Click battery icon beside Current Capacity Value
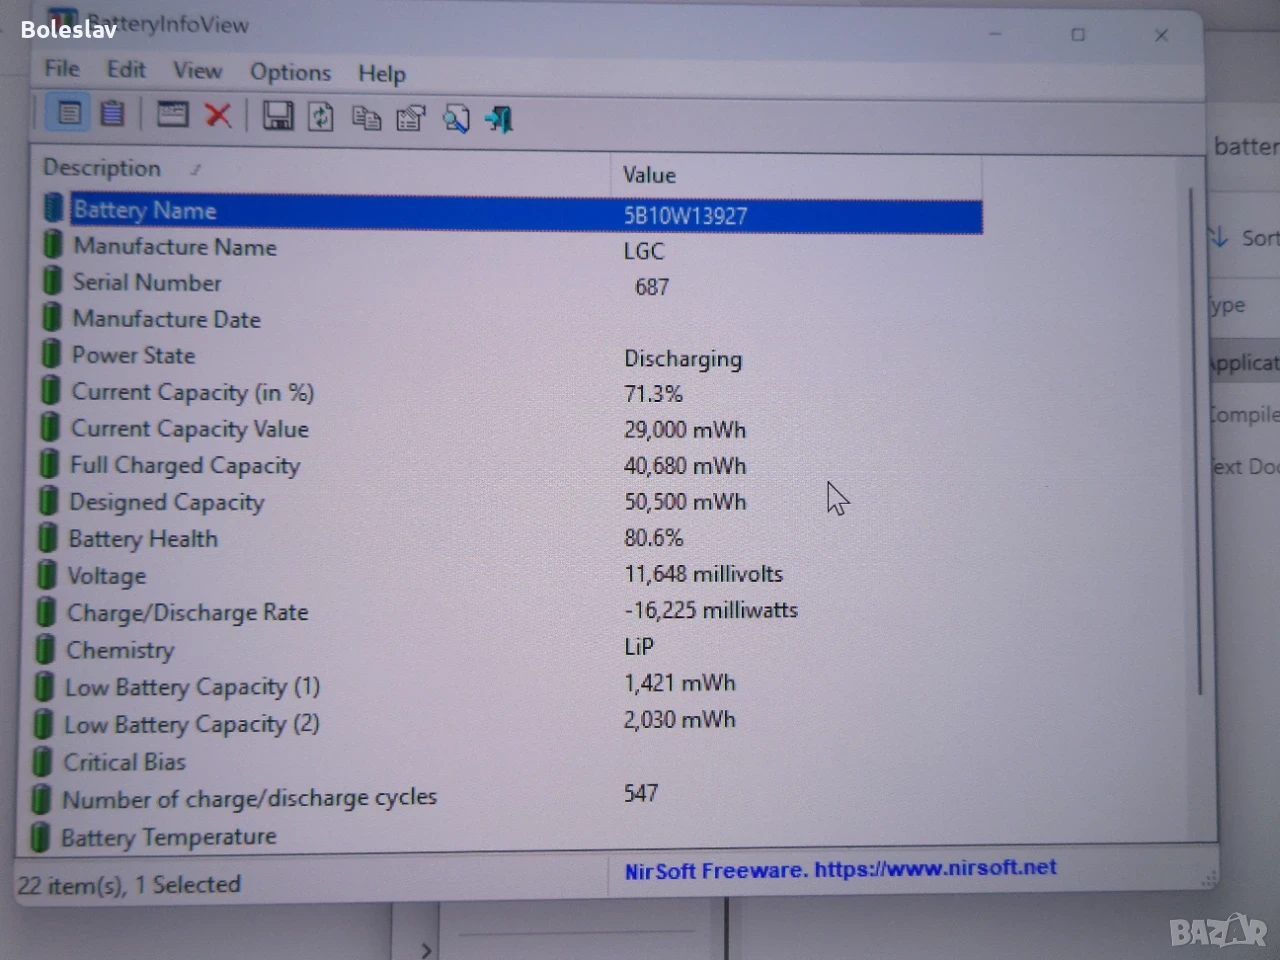The width and height of the screenshot is (1280, 960). point(49,428)
